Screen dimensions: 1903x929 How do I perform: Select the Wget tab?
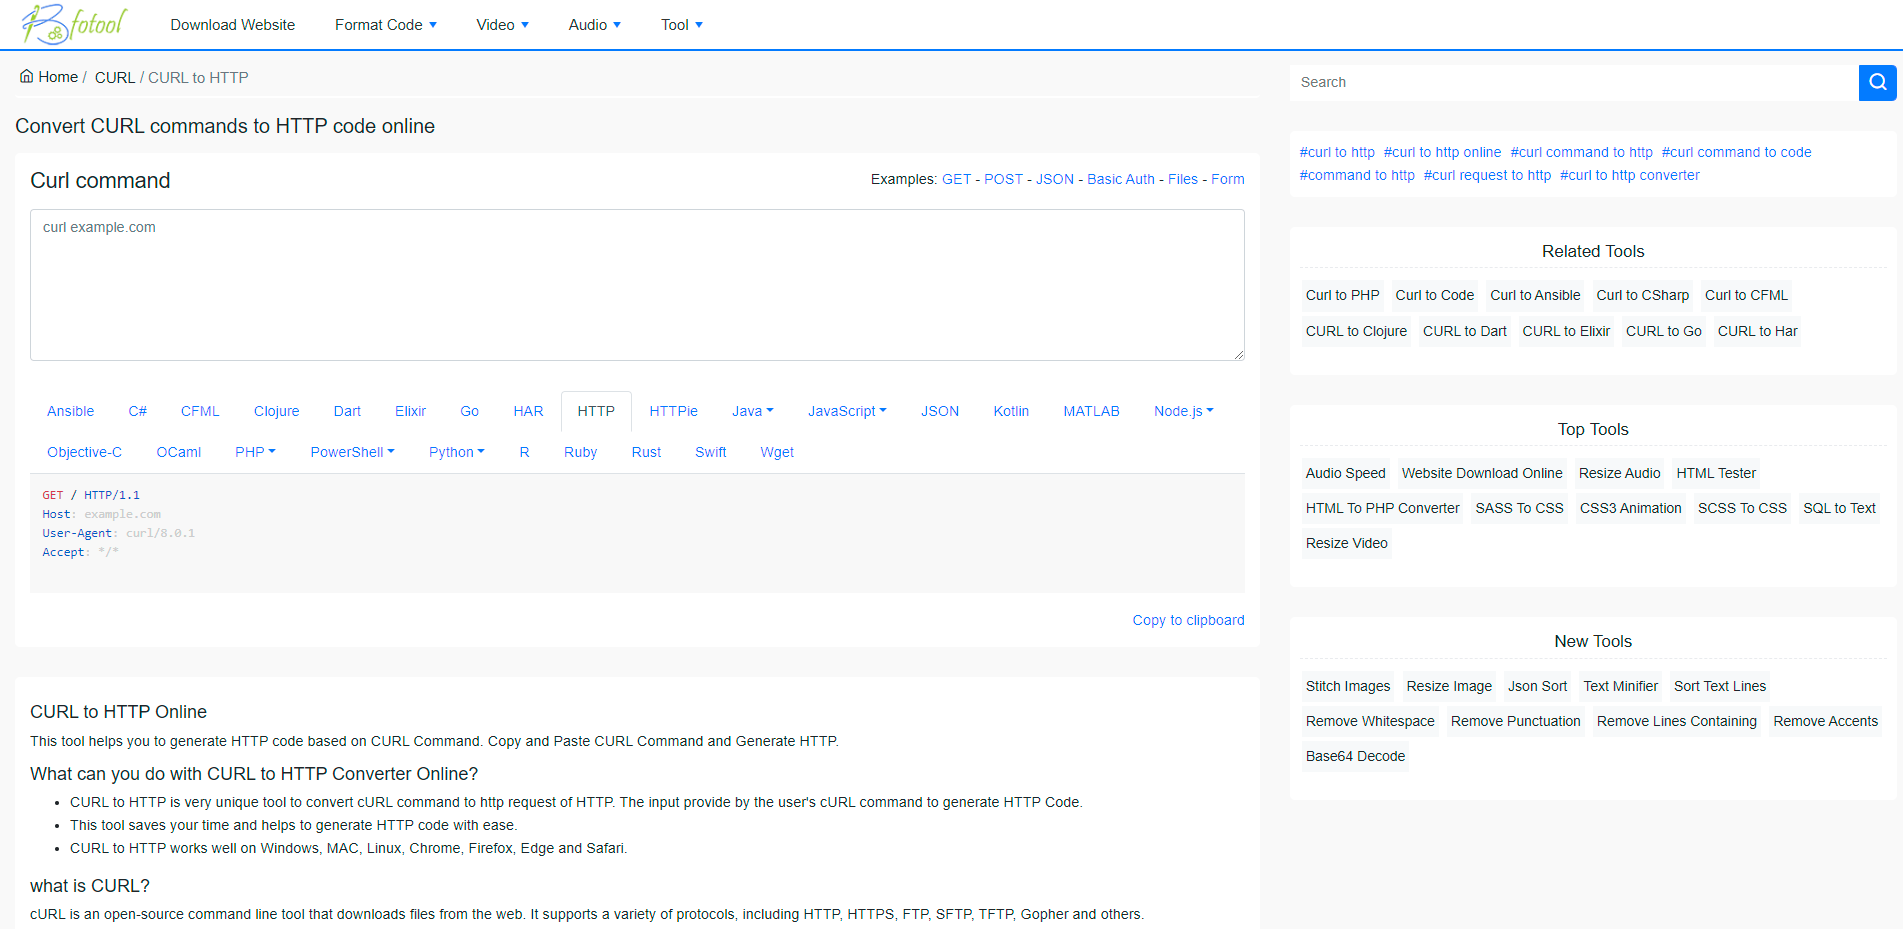click(776, 452)
